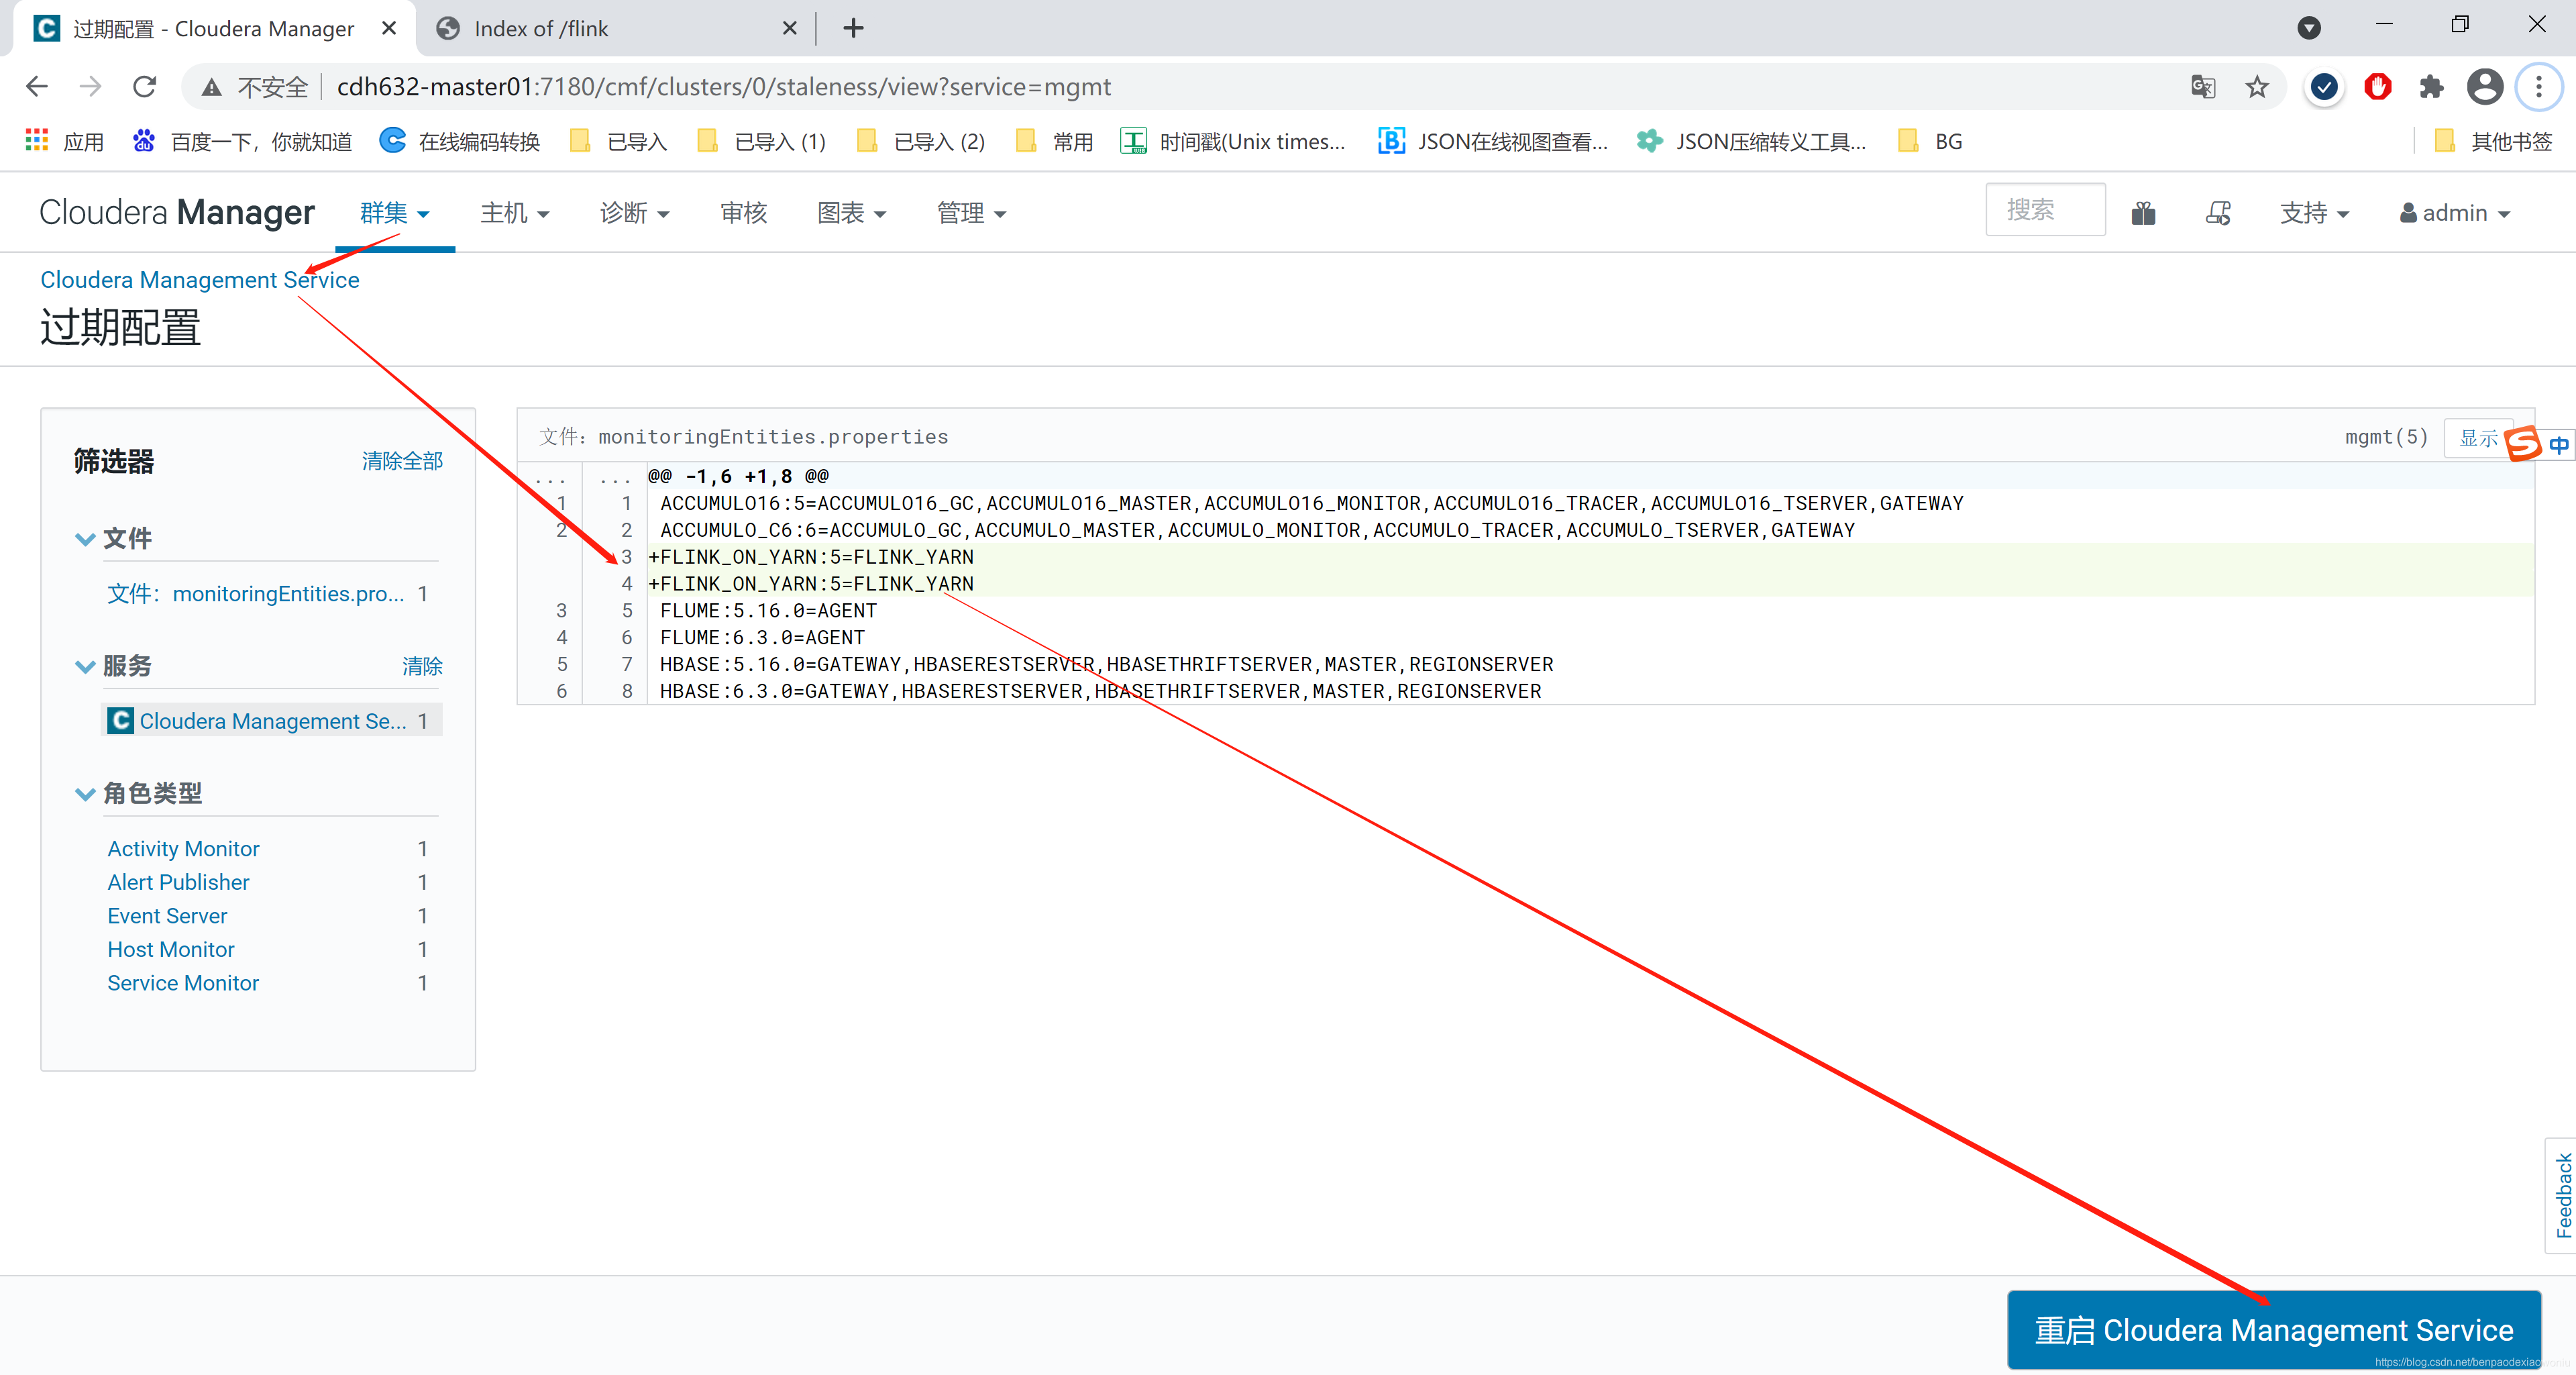Viewport: 2576px width, 1375px height.
Task: Bookmark this page with the star icon
Action: coord(2257,87)
